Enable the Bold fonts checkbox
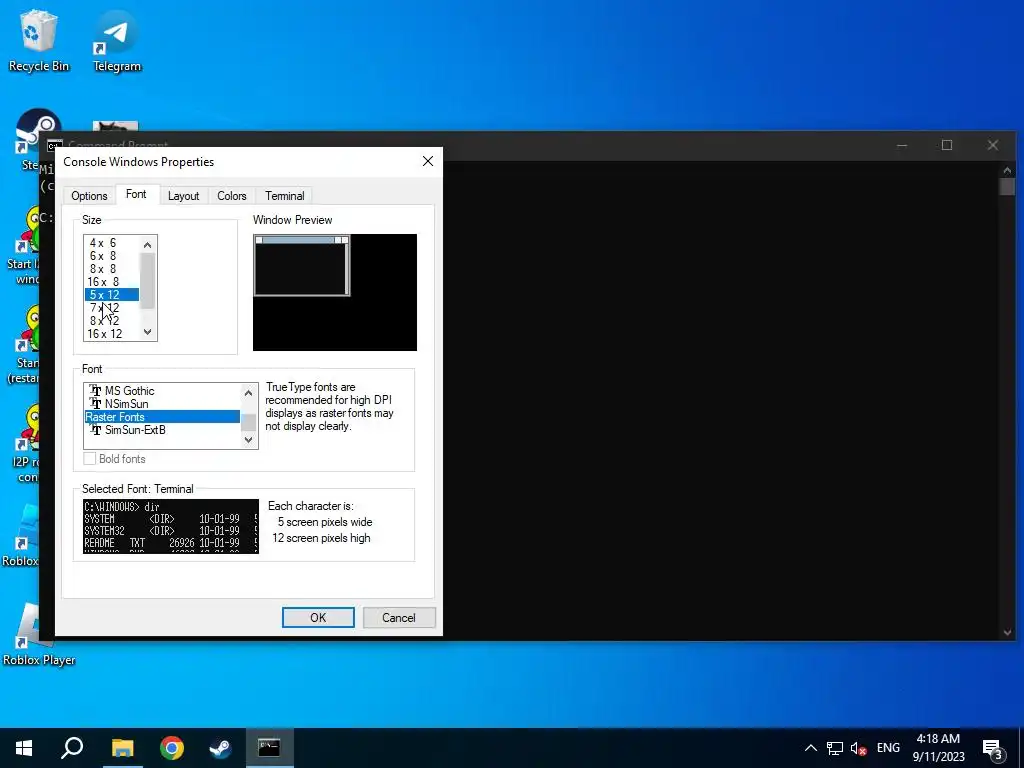1024x768 pixels. pyautogui.click(x=90, y=459)
